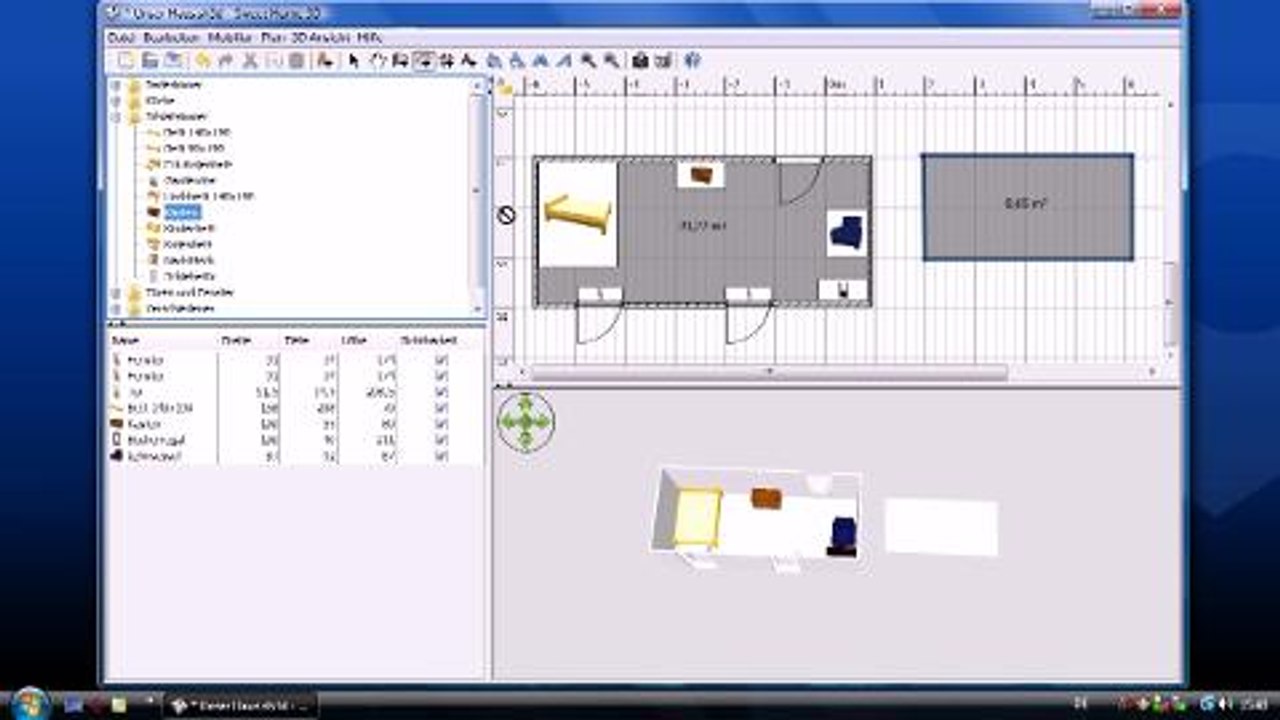1280x720 pixels.
Task: Click the plan's horizontal scrollbar thumb
Action: [768, 372]
